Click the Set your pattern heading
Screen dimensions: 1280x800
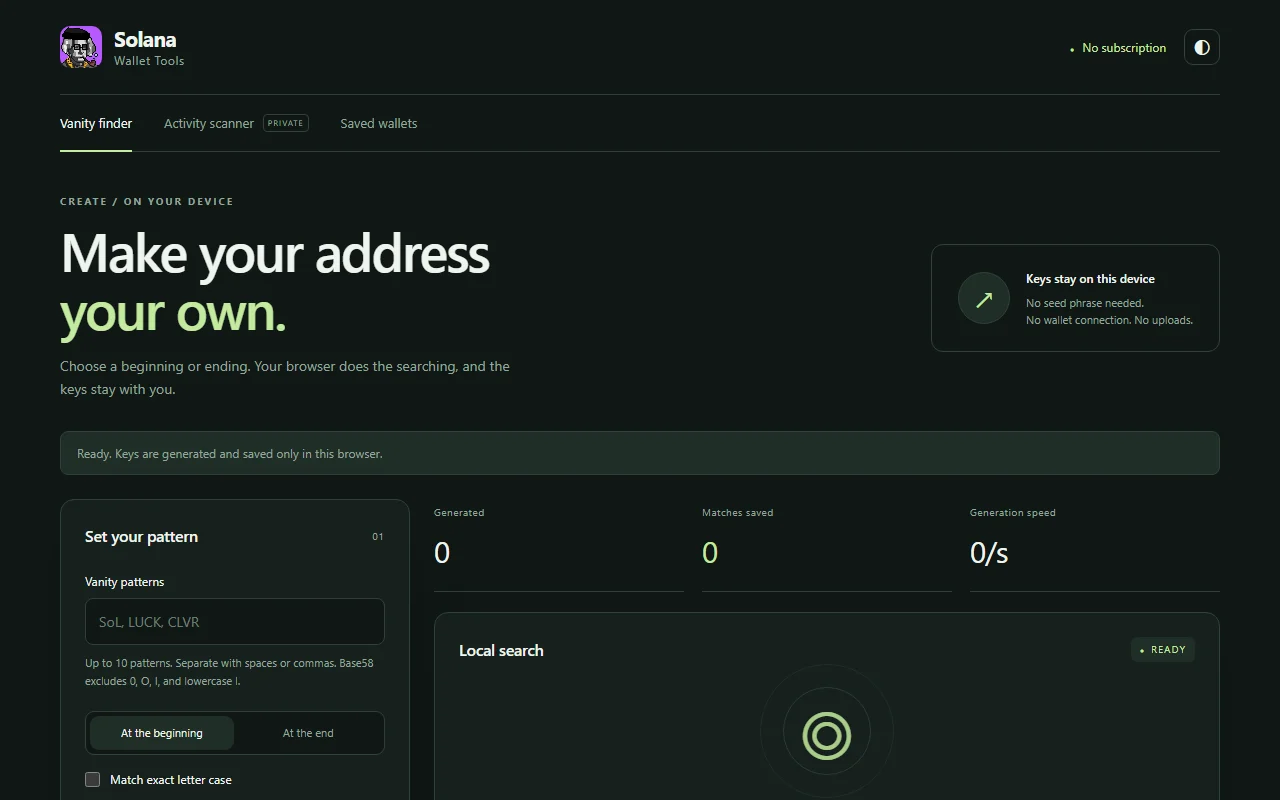tap(141, 537)
